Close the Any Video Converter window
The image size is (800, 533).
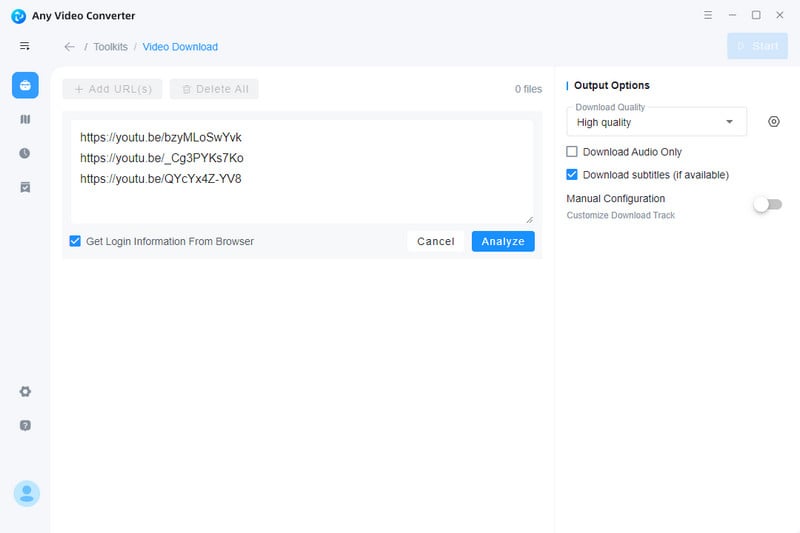780,15
